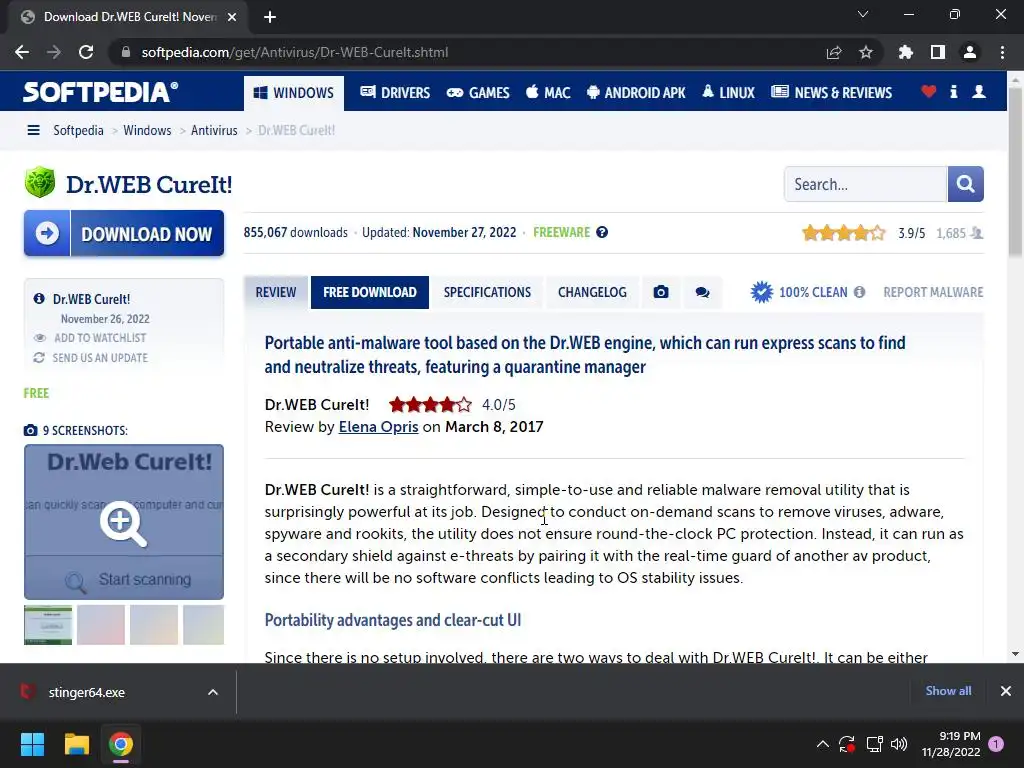Image resolution: width=1024 pixels, height=768 pixels.
Task: Click the browser forward arrow
Action: pos(54,52)
